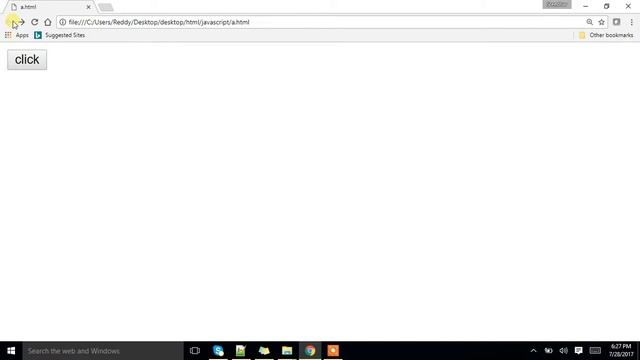Open Skype from the taskbar
640x360 pixels.
218,351
